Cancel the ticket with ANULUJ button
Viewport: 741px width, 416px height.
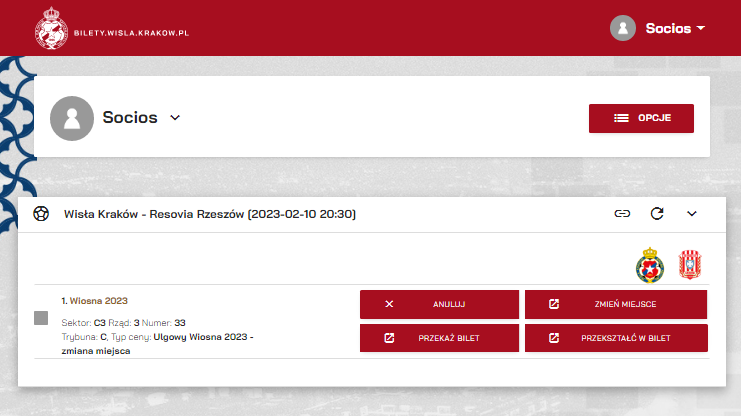tap(439, 304)
